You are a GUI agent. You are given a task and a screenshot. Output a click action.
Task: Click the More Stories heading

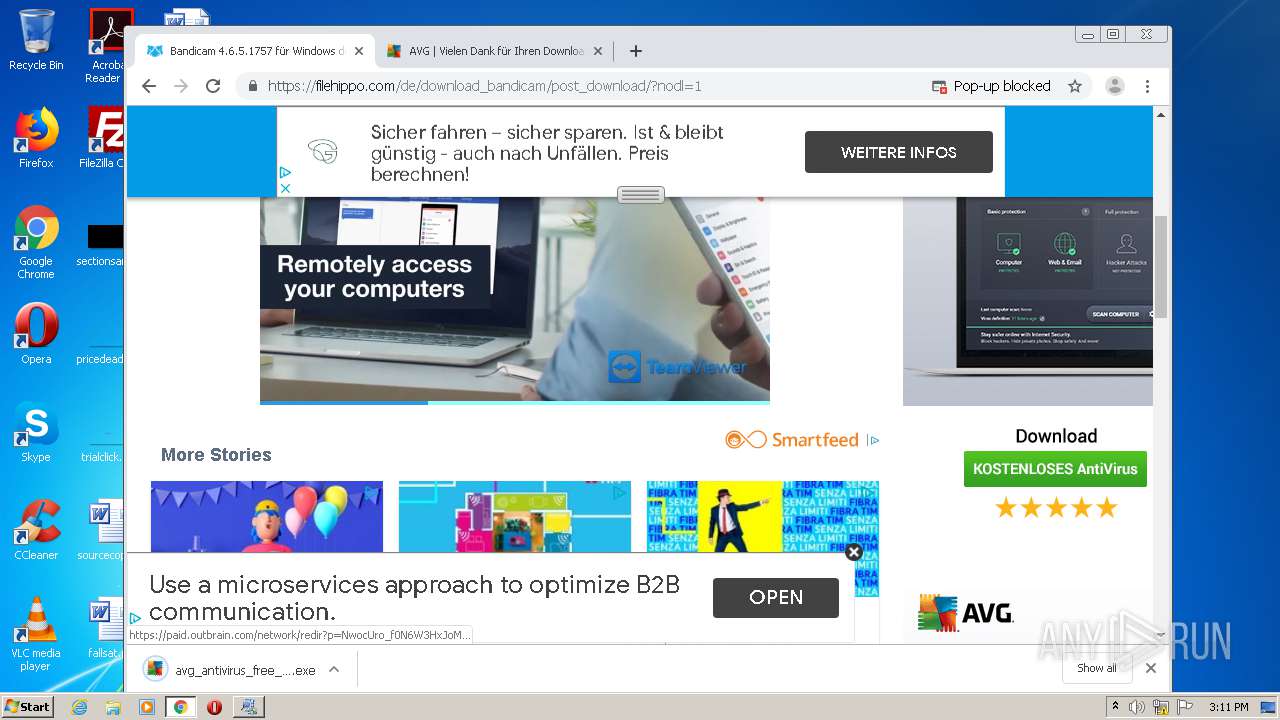click(216, 455)
